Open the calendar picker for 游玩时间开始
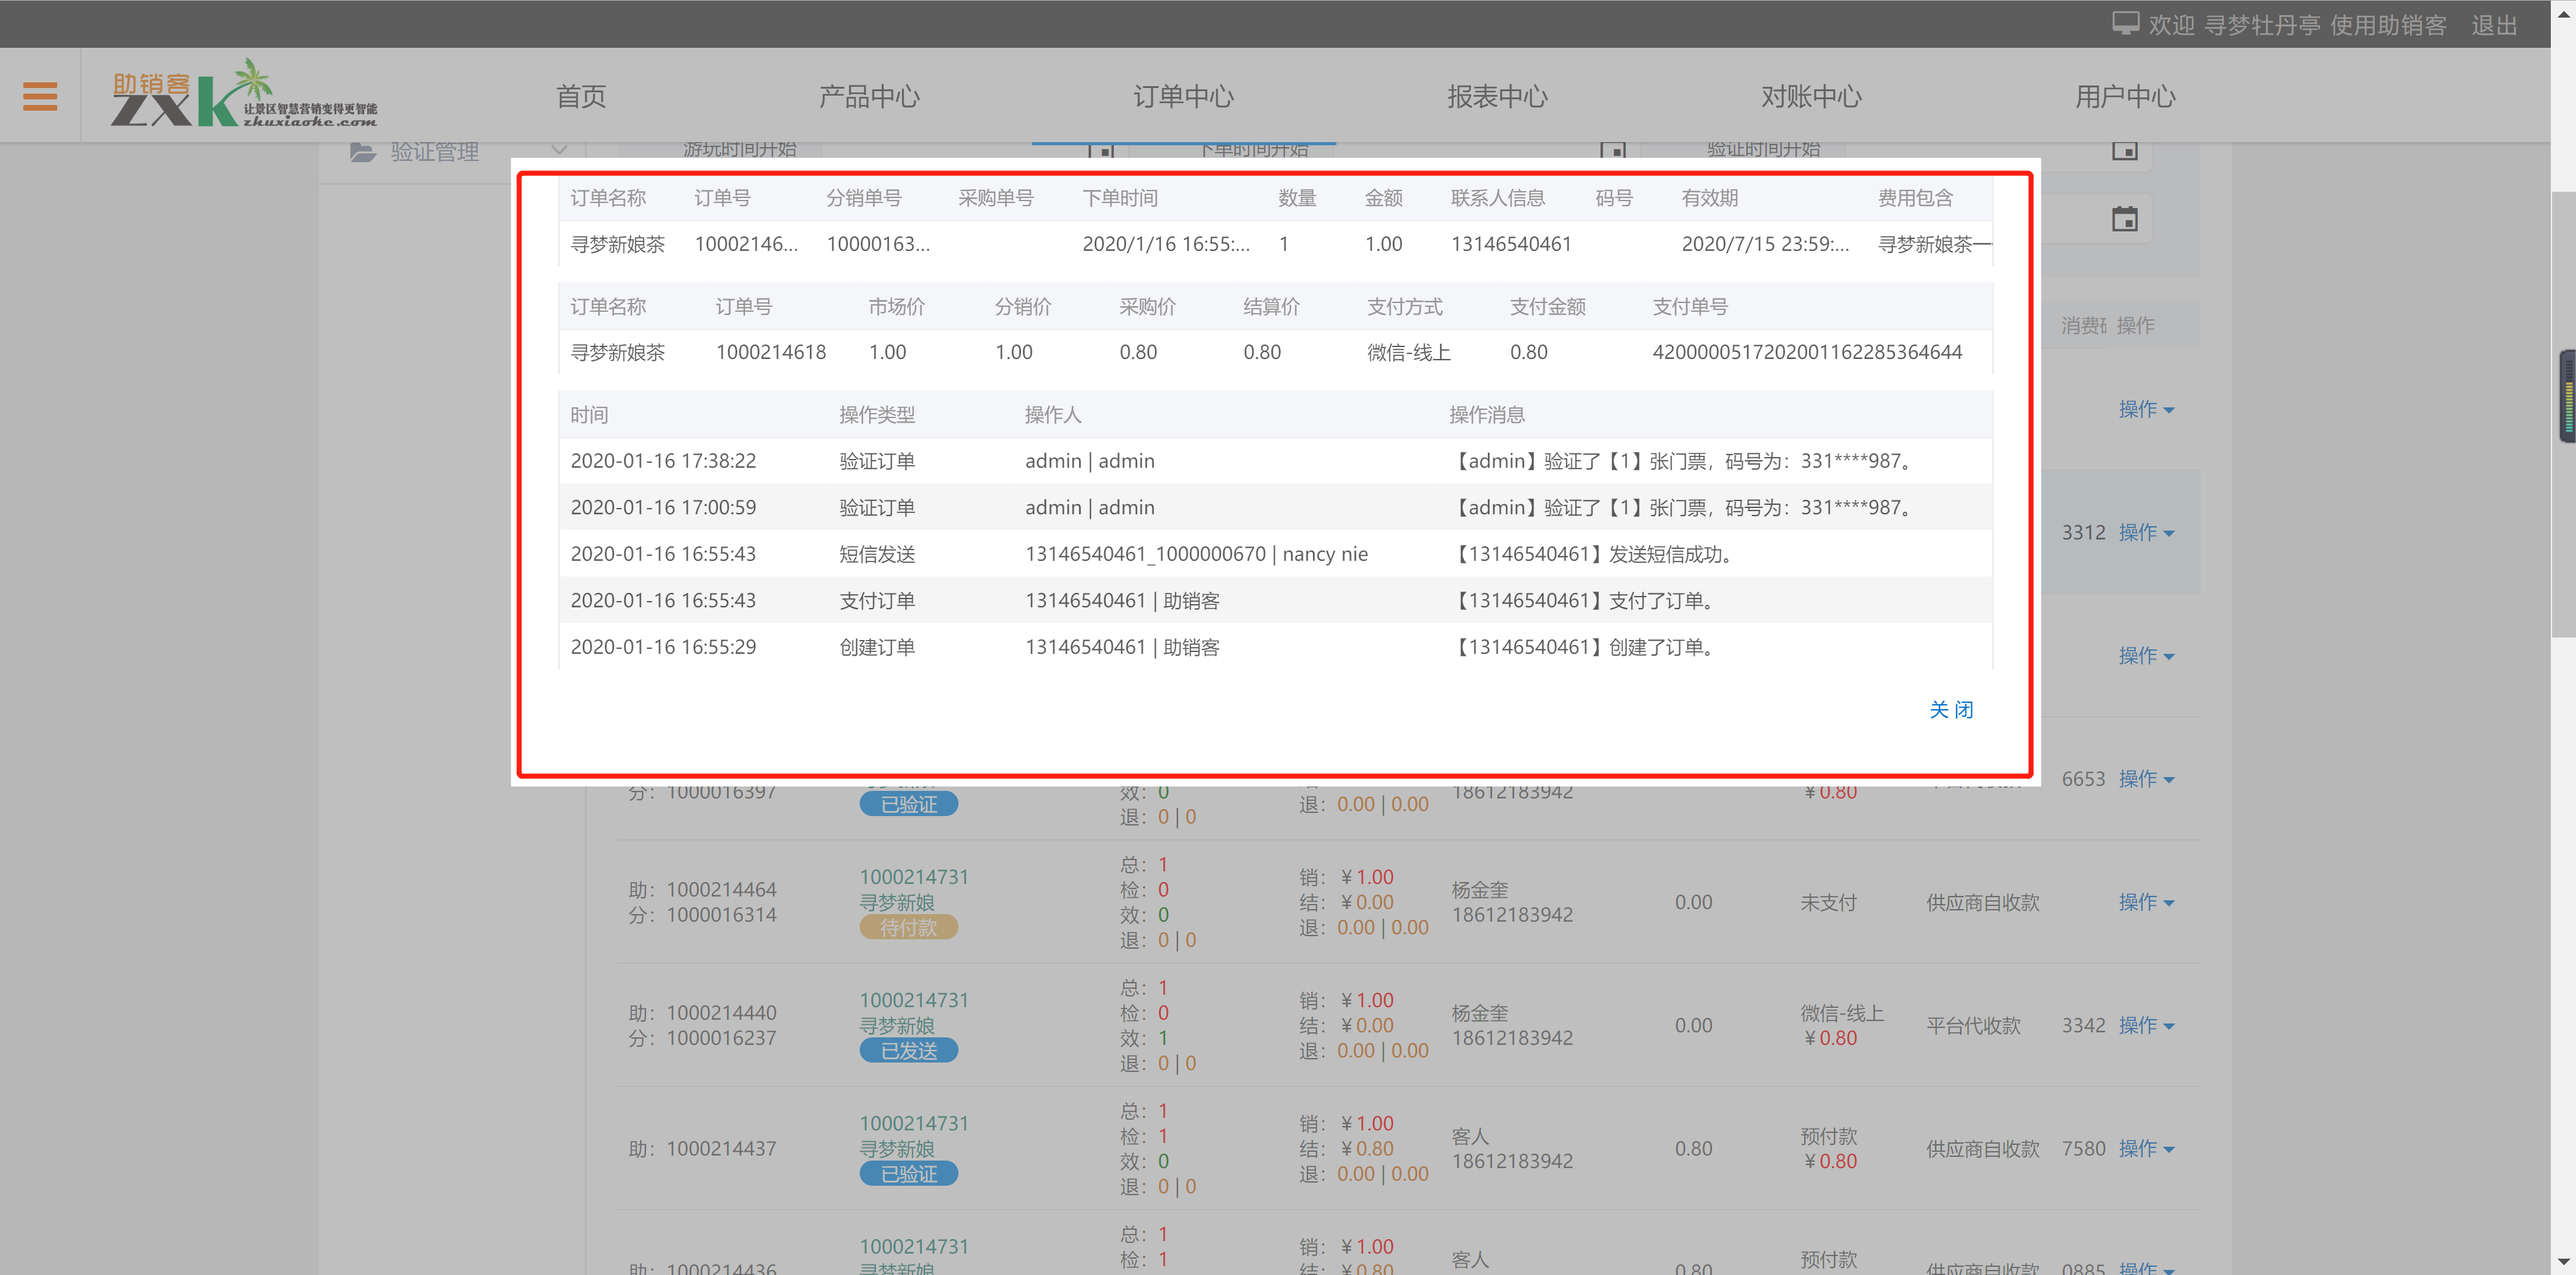The image size is (2576, 1275). click(x=1102, y=152)
